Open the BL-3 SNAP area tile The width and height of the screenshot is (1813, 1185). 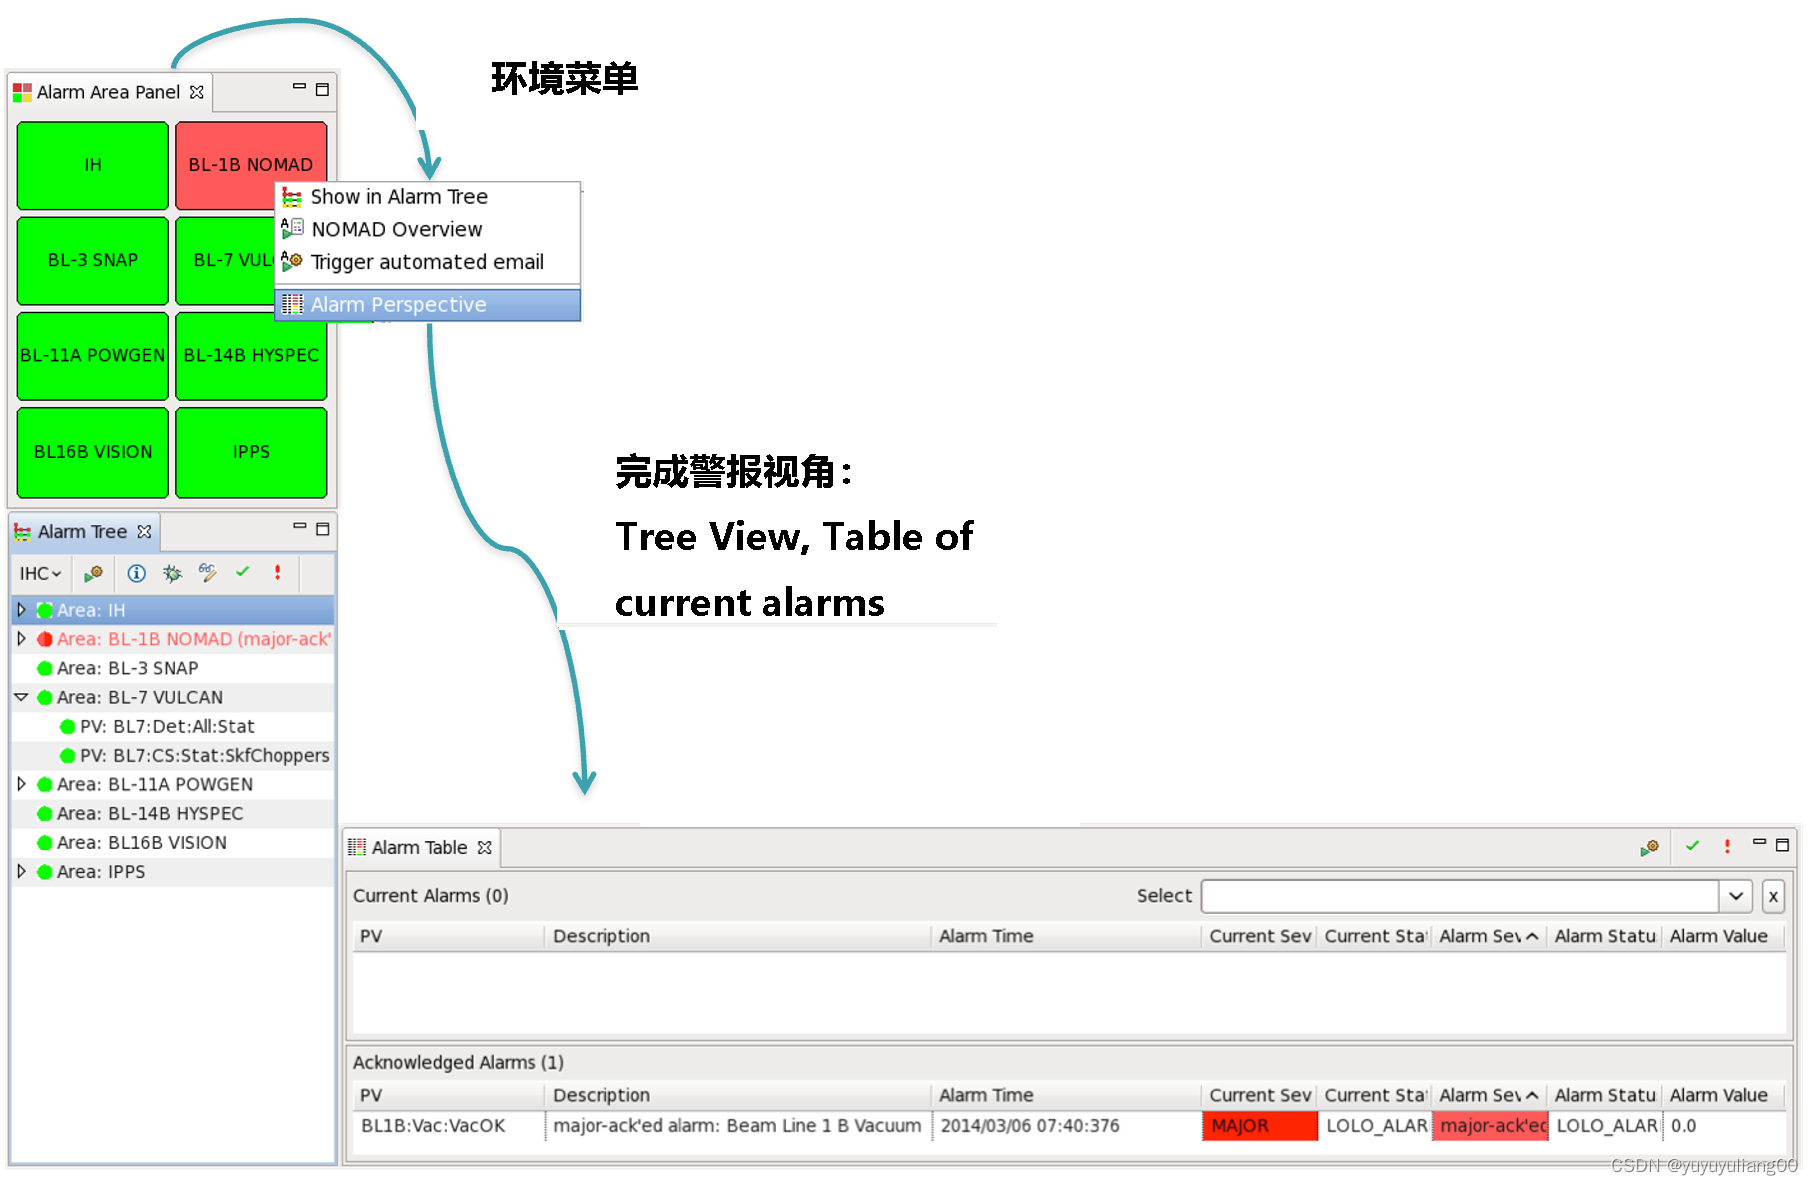pyautogui.click(x=93, y=260)
